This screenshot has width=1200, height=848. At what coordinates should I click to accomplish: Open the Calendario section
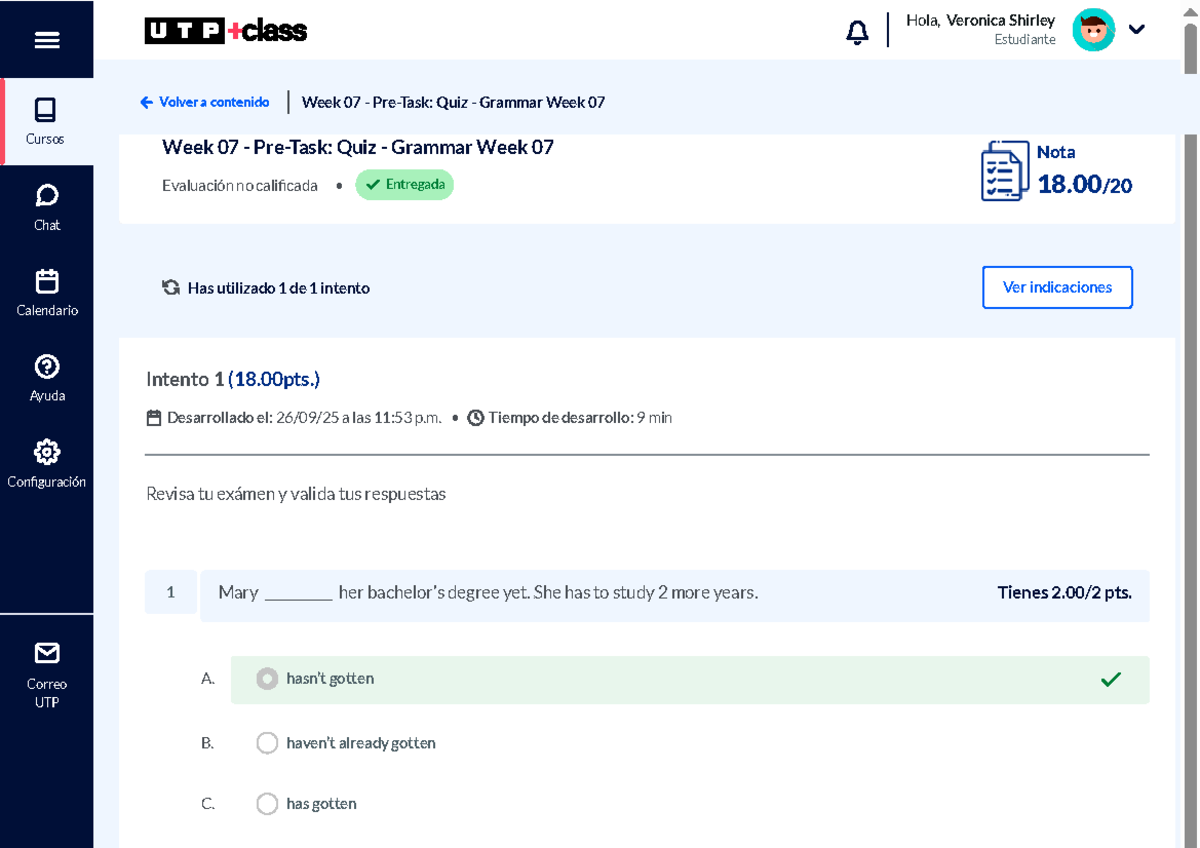point(46,294)
